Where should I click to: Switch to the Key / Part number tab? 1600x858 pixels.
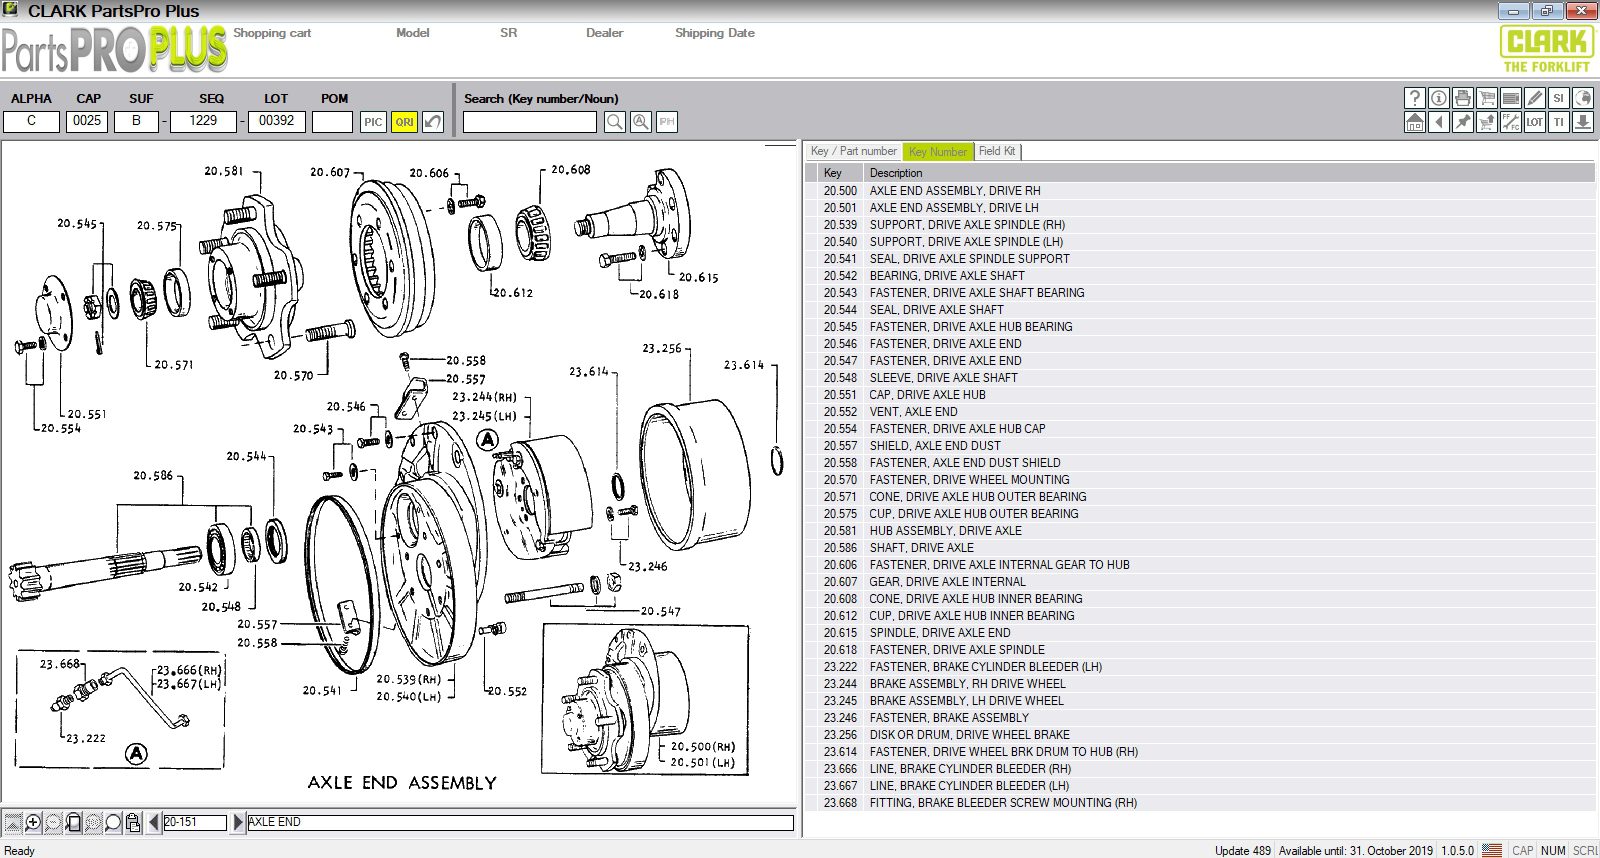click(x=853, y=151)
